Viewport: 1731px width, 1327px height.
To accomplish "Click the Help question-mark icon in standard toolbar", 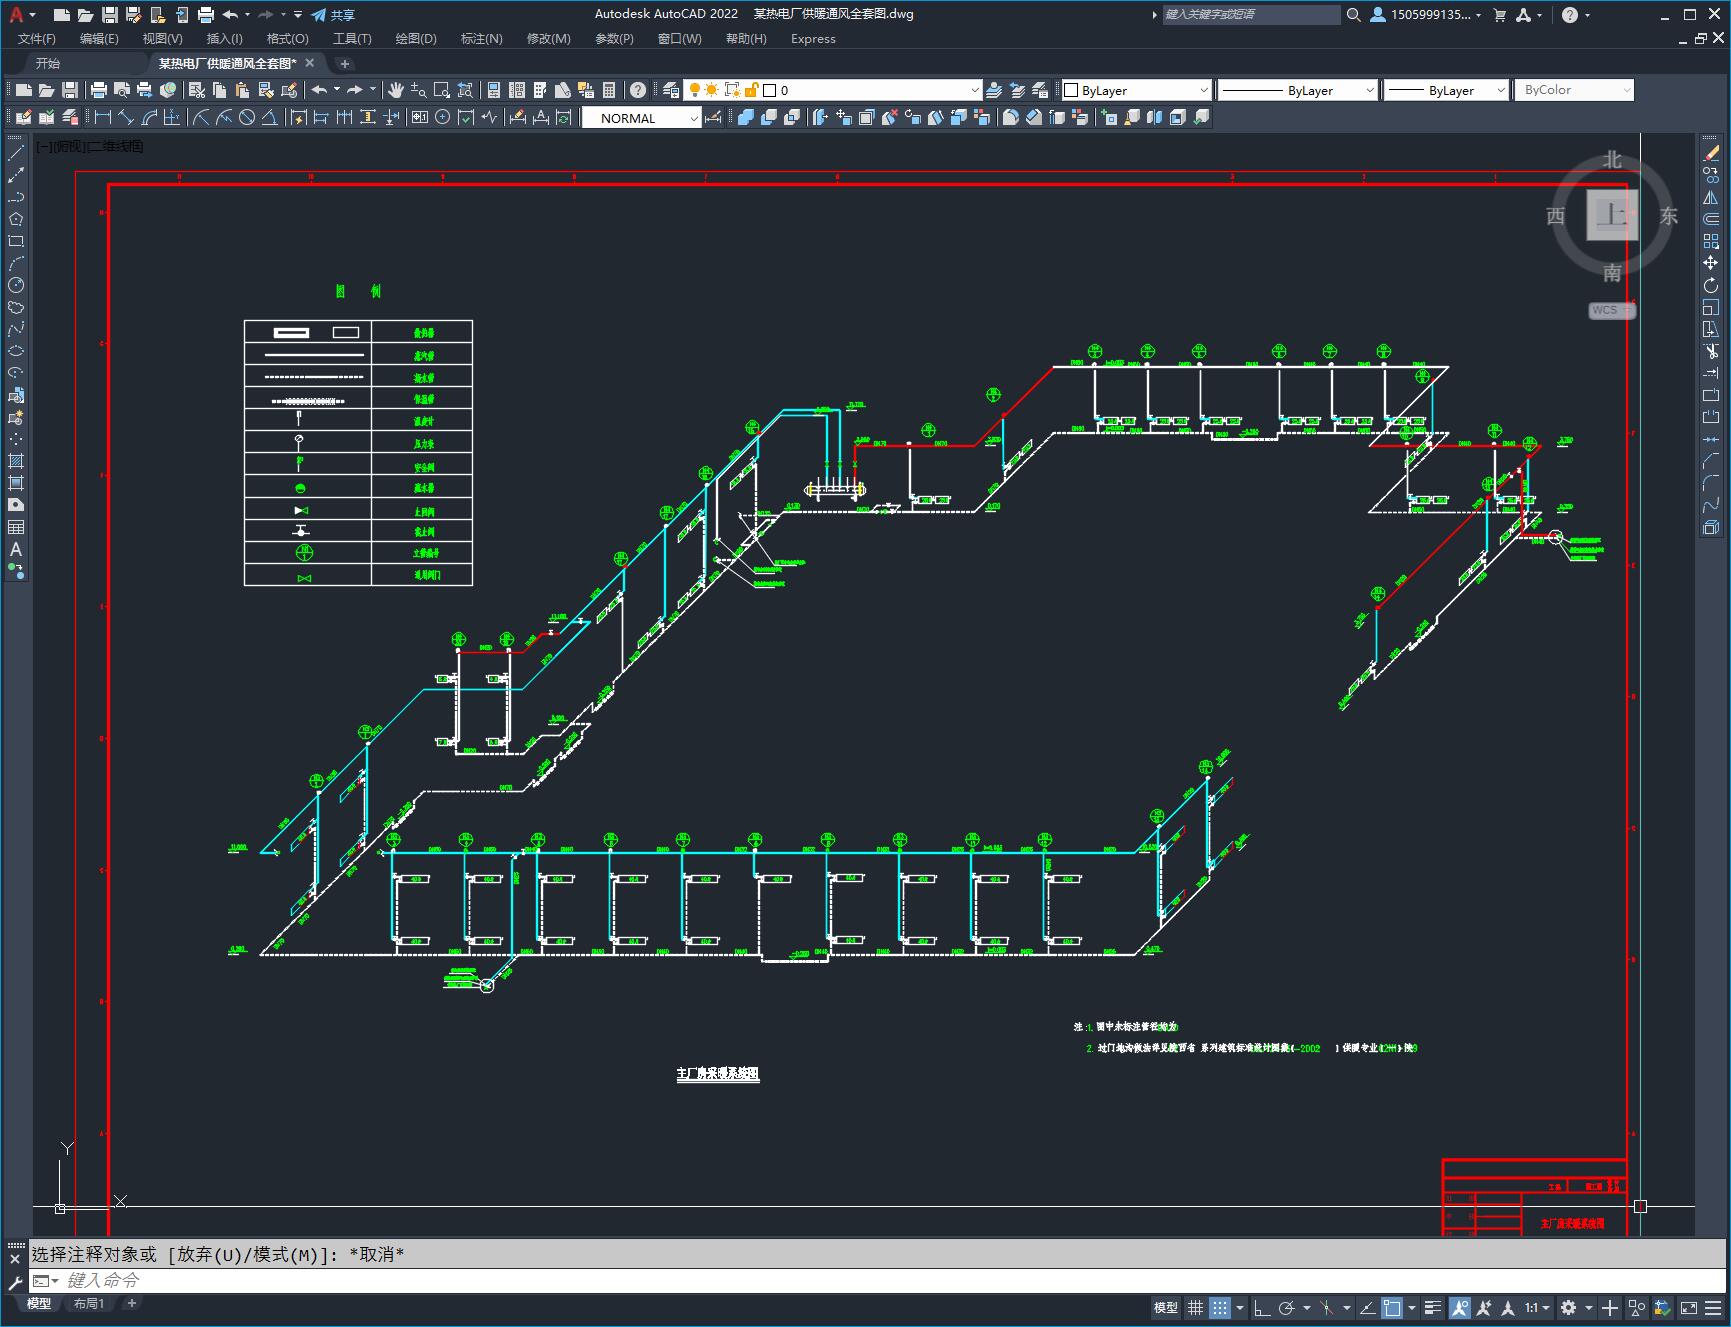I will 638,90.
